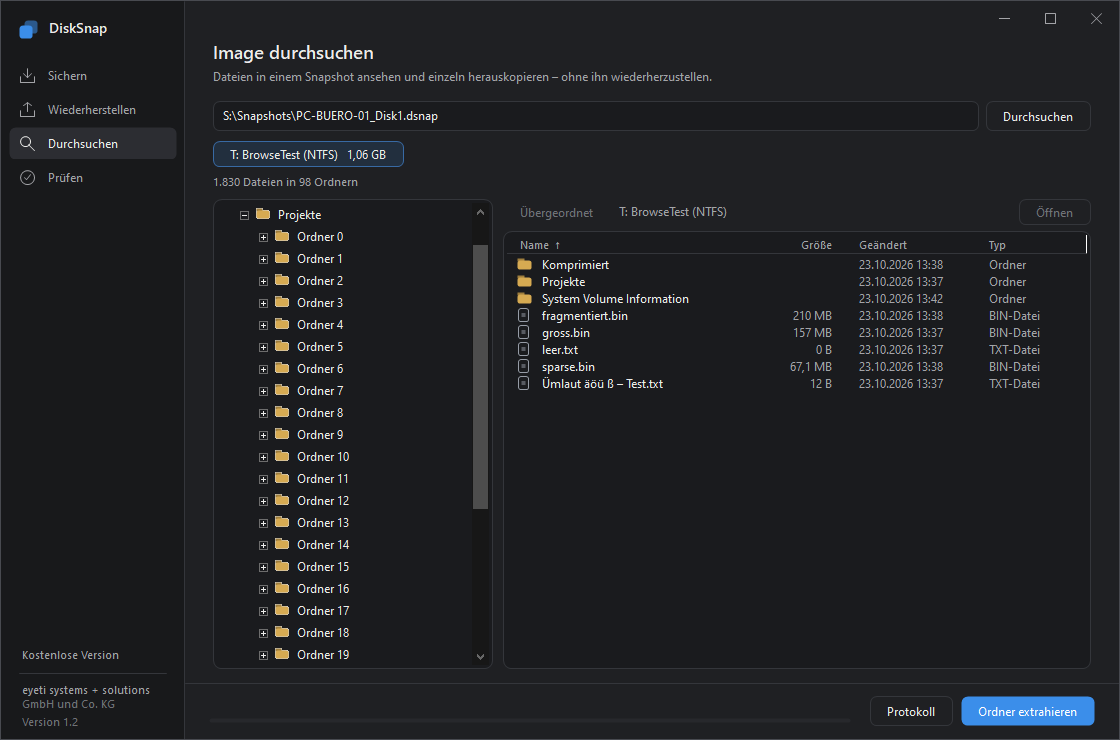The width and height of the screenshot is (1120, 740).
Task: Click the tree scroll down arrow
Action: pyautogui.click(x=480, y=656)
